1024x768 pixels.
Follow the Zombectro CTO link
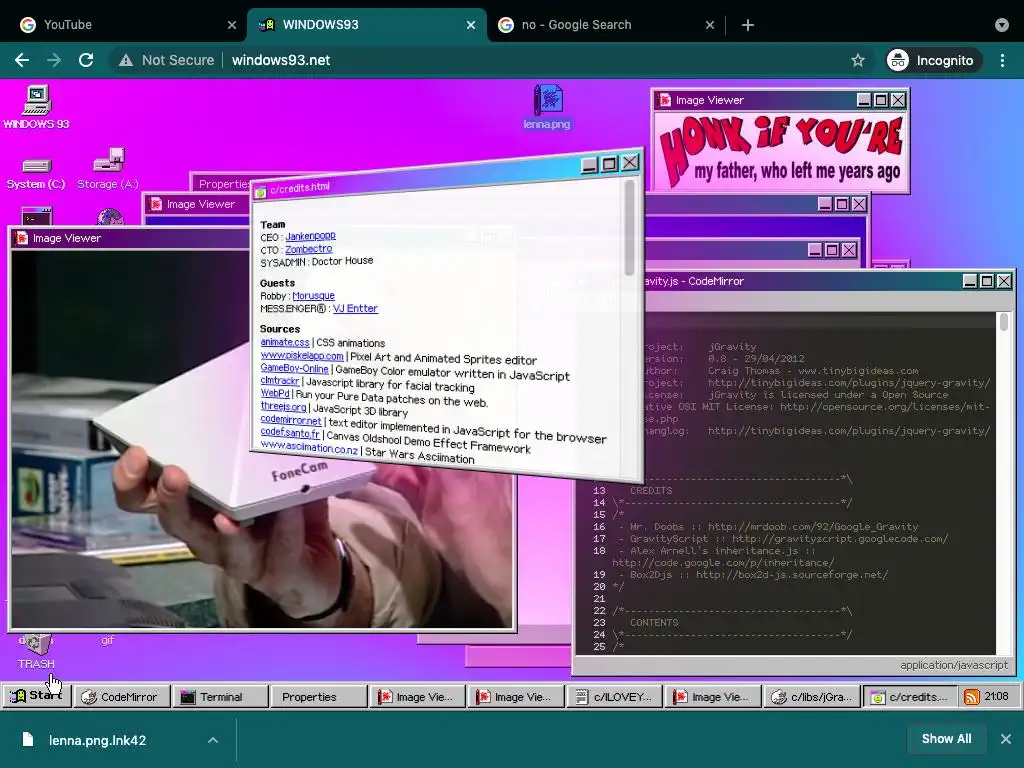tap(308, 249)
